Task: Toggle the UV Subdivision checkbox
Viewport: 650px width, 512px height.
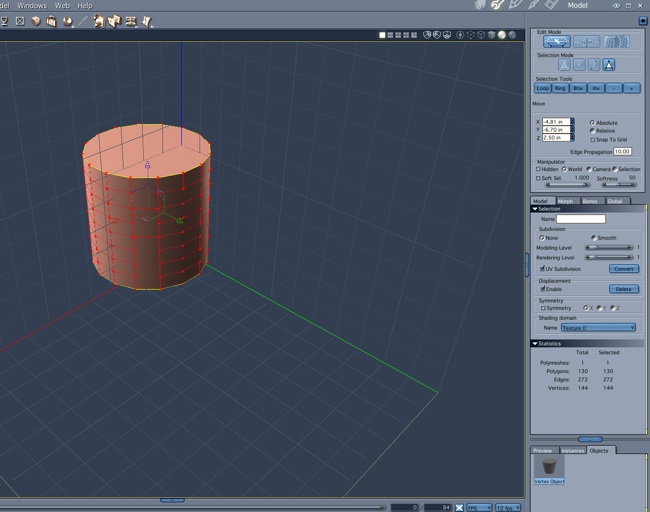Action: pos(542,269)
